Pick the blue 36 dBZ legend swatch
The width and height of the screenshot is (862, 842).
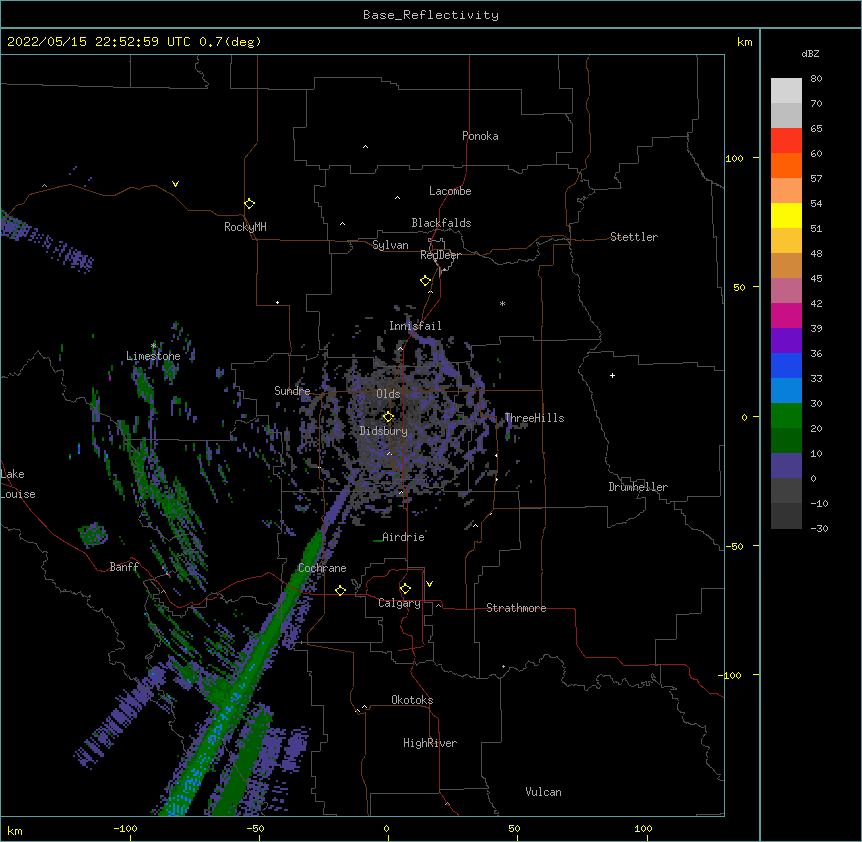click(x=786, y=365)
